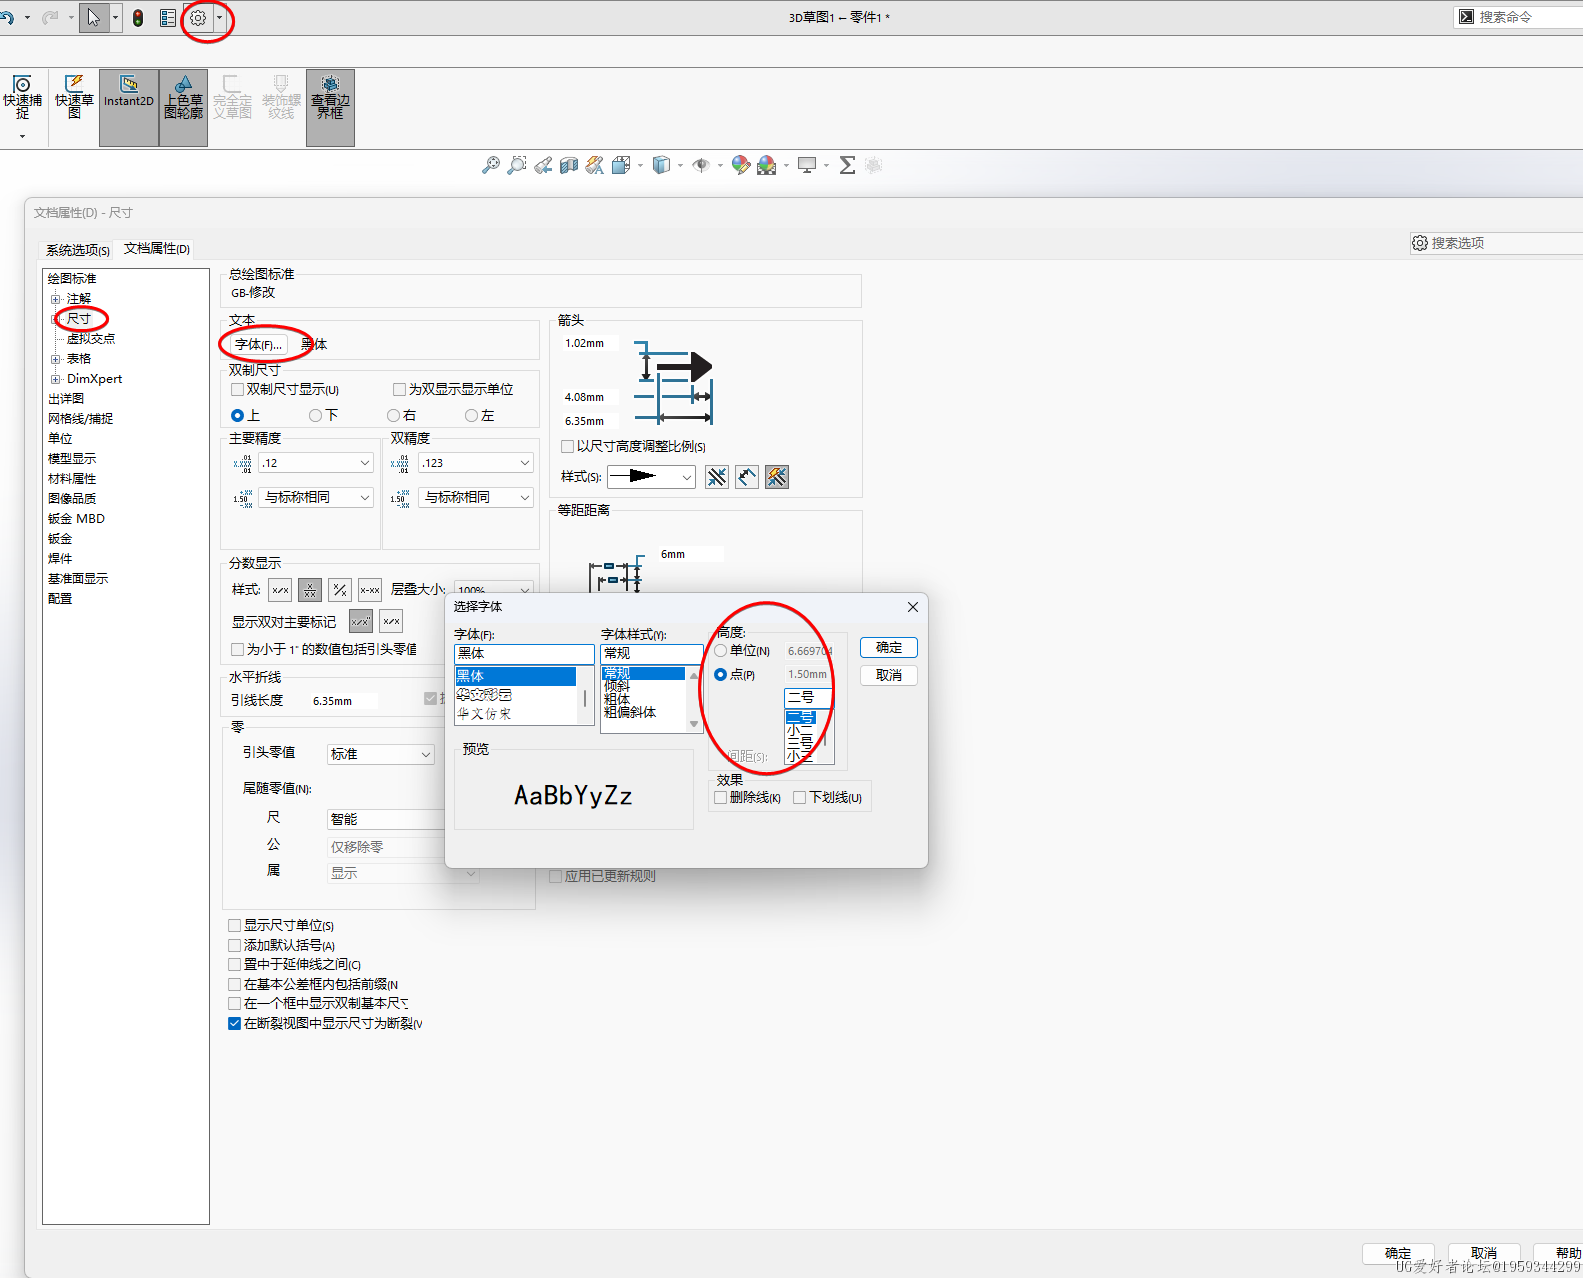
Task: Click the Apply Scene icon
Action: pyautogui.click(x=767, y=165)
